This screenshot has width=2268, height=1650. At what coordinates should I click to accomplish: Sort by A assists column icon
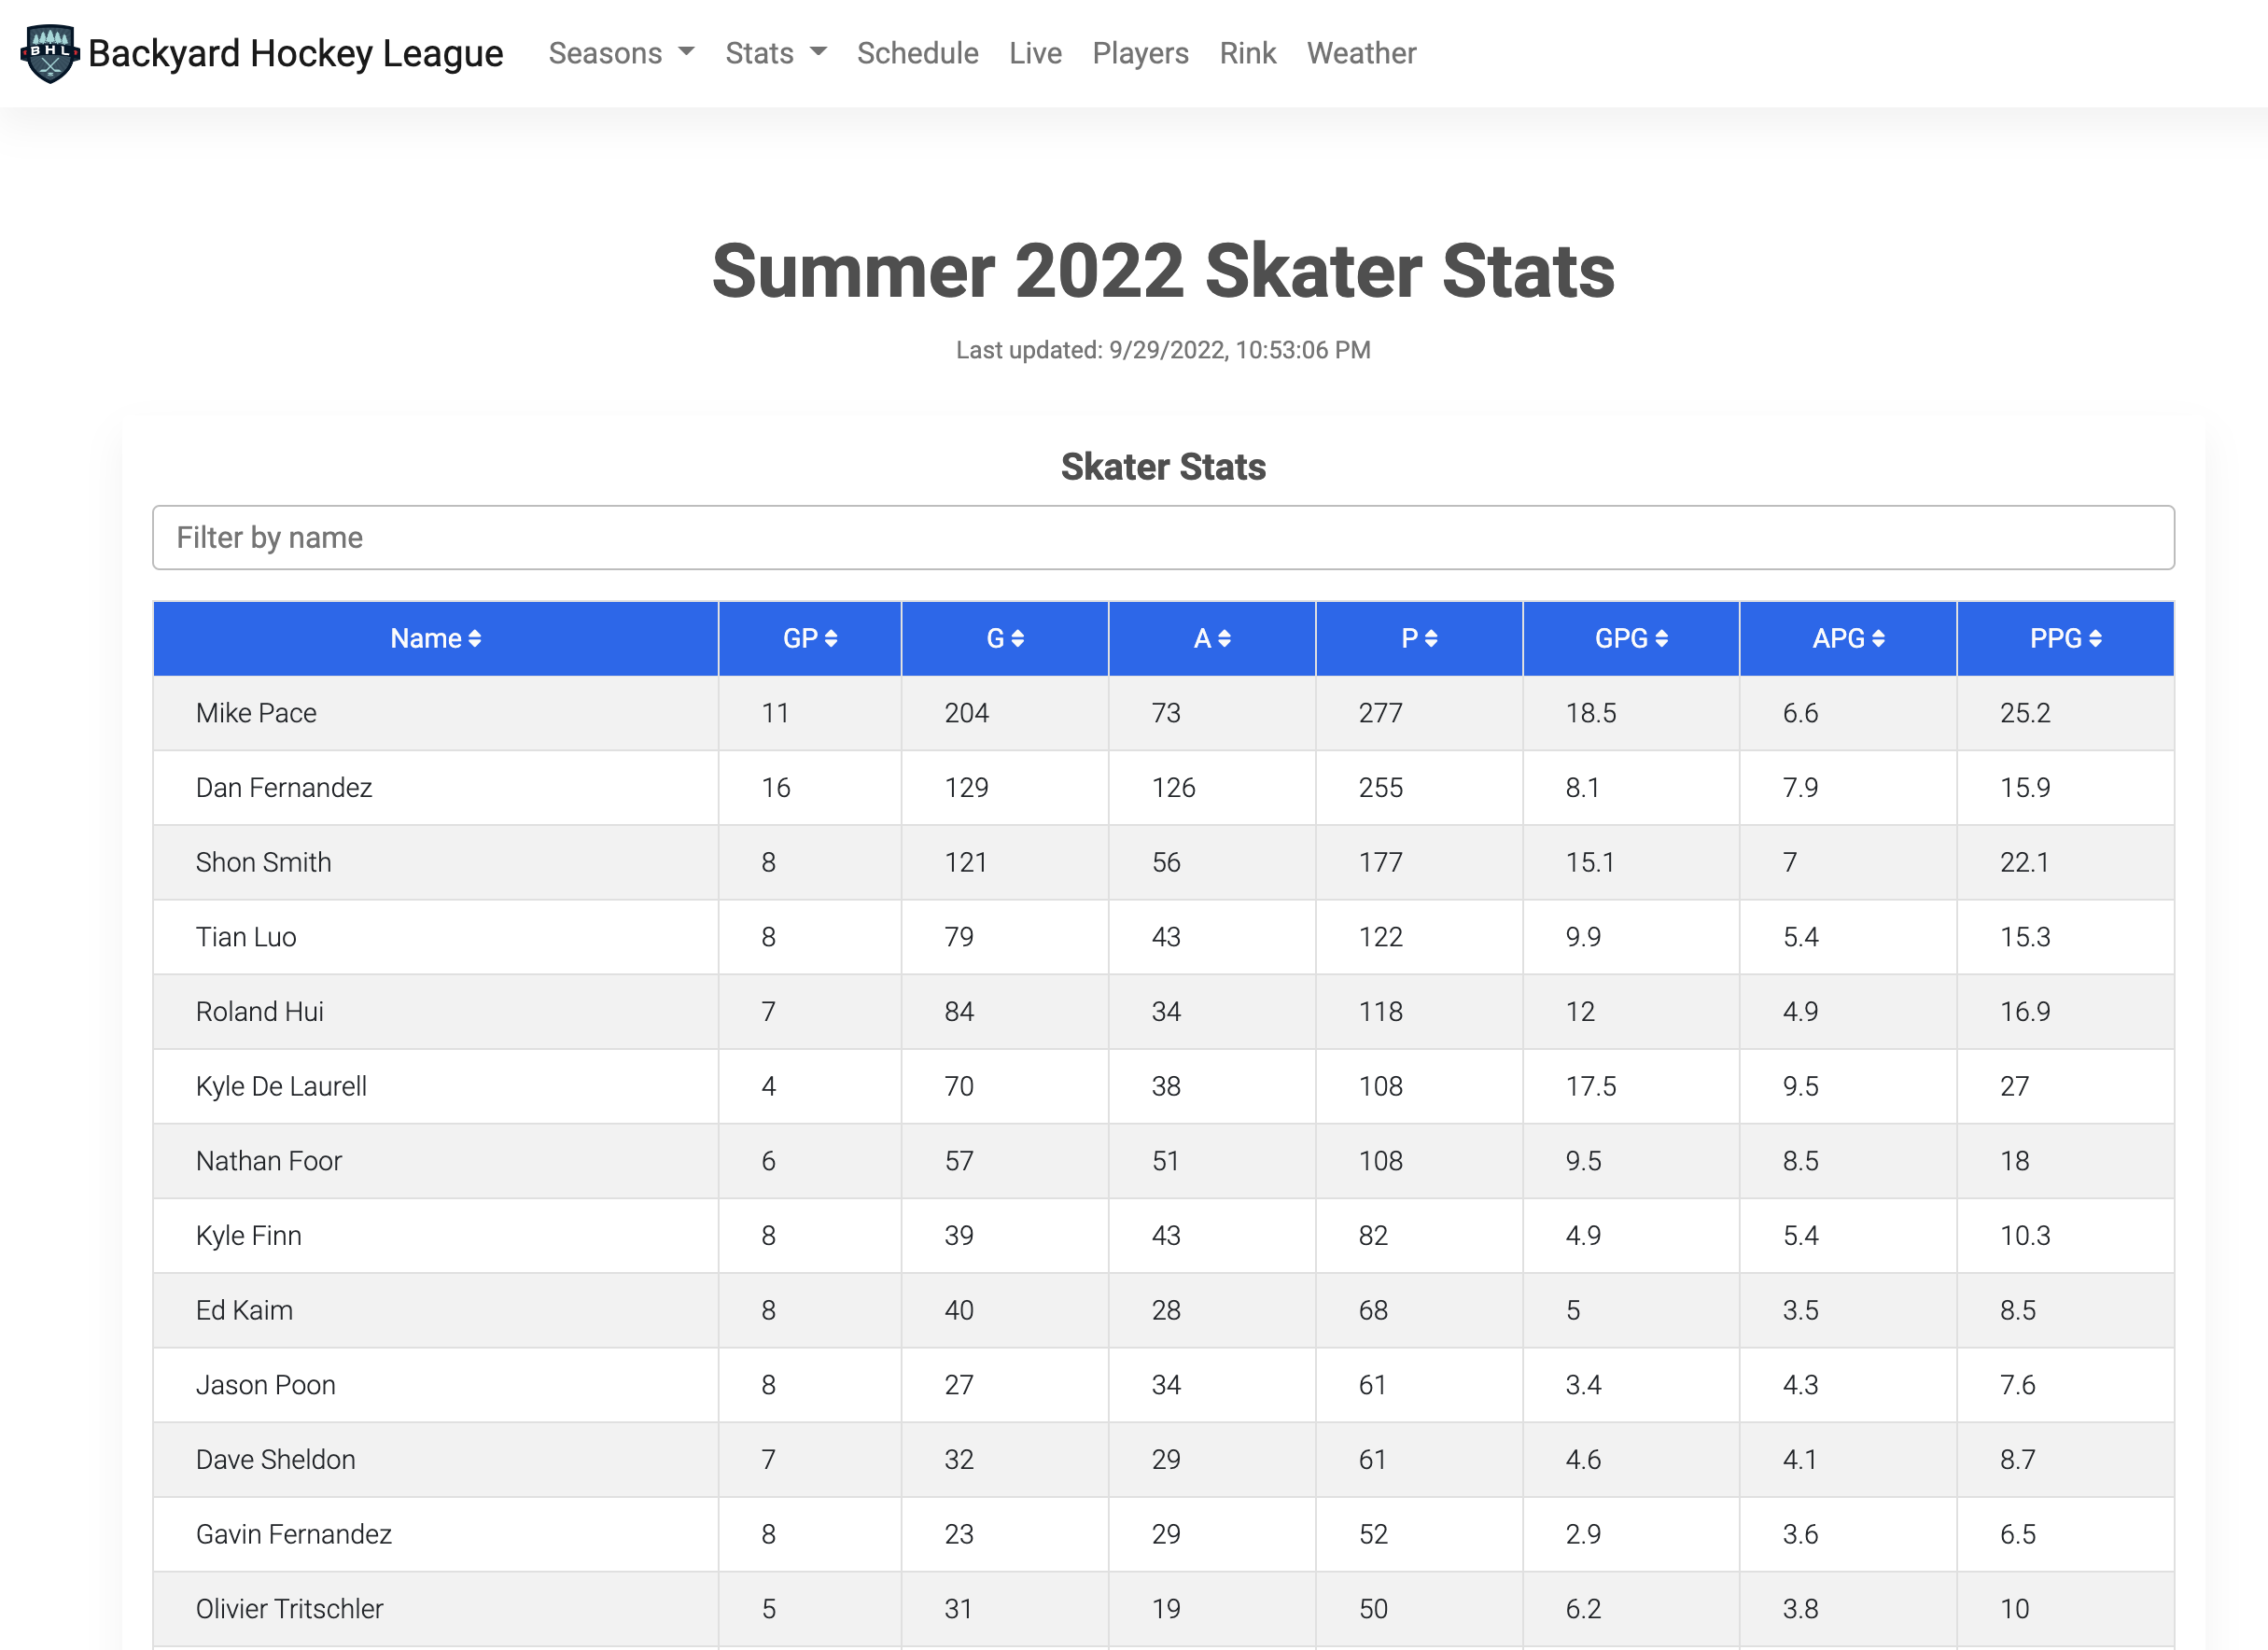(1224, 639)
